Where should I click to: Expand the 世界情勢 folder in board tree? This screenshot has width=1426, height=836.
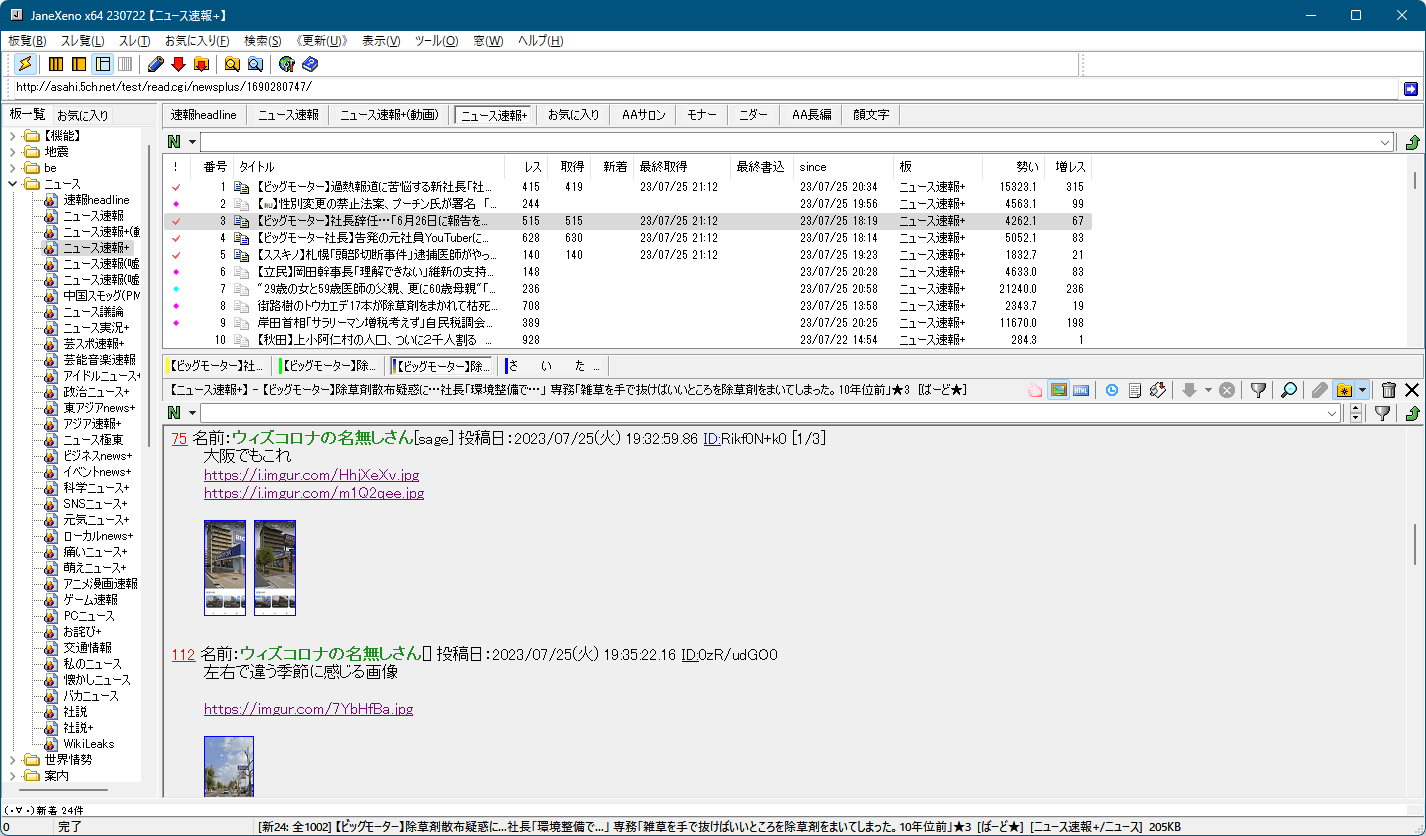click(x=13, y=760)
